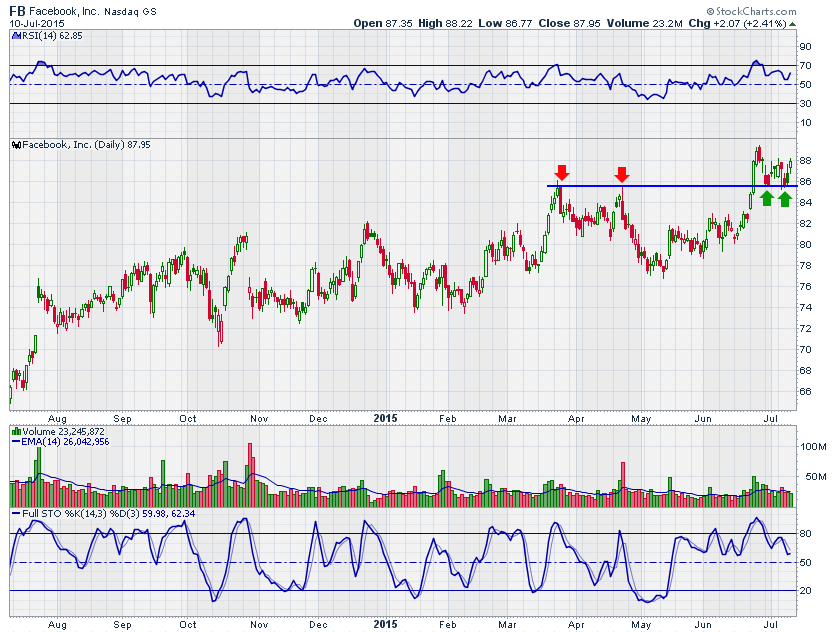
Task: Click the High 88.22 value
Action: tap(445, 23)
